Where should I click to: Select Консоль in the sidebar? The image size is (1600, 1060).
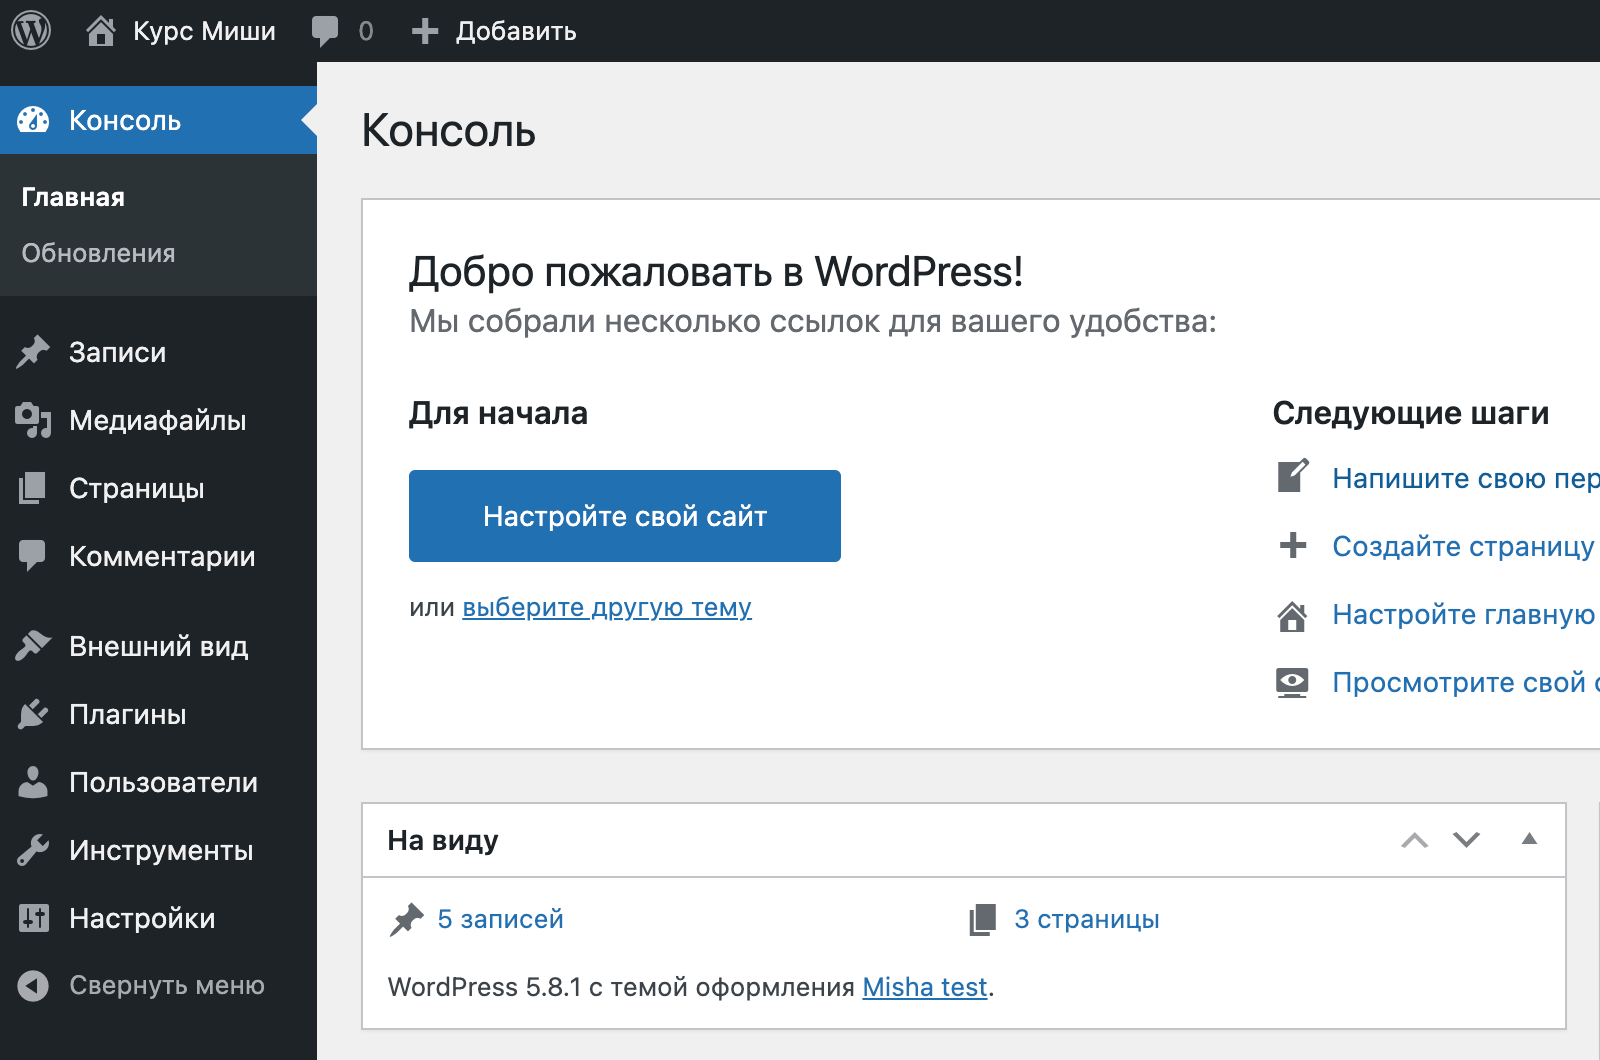(158, 120)
